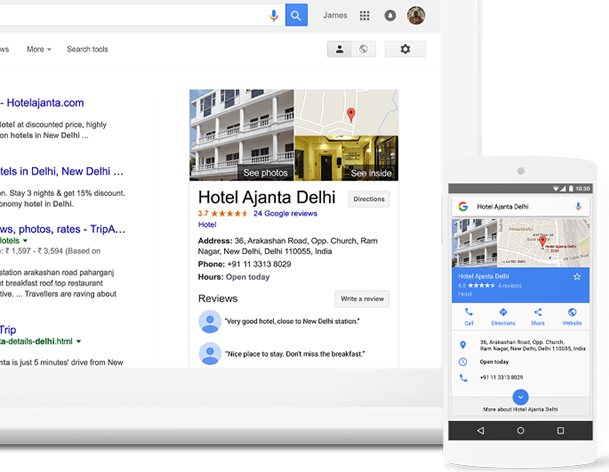Click the map thumbnail with red pin
This screenshot has height=472, width=609.
(346, 112)
